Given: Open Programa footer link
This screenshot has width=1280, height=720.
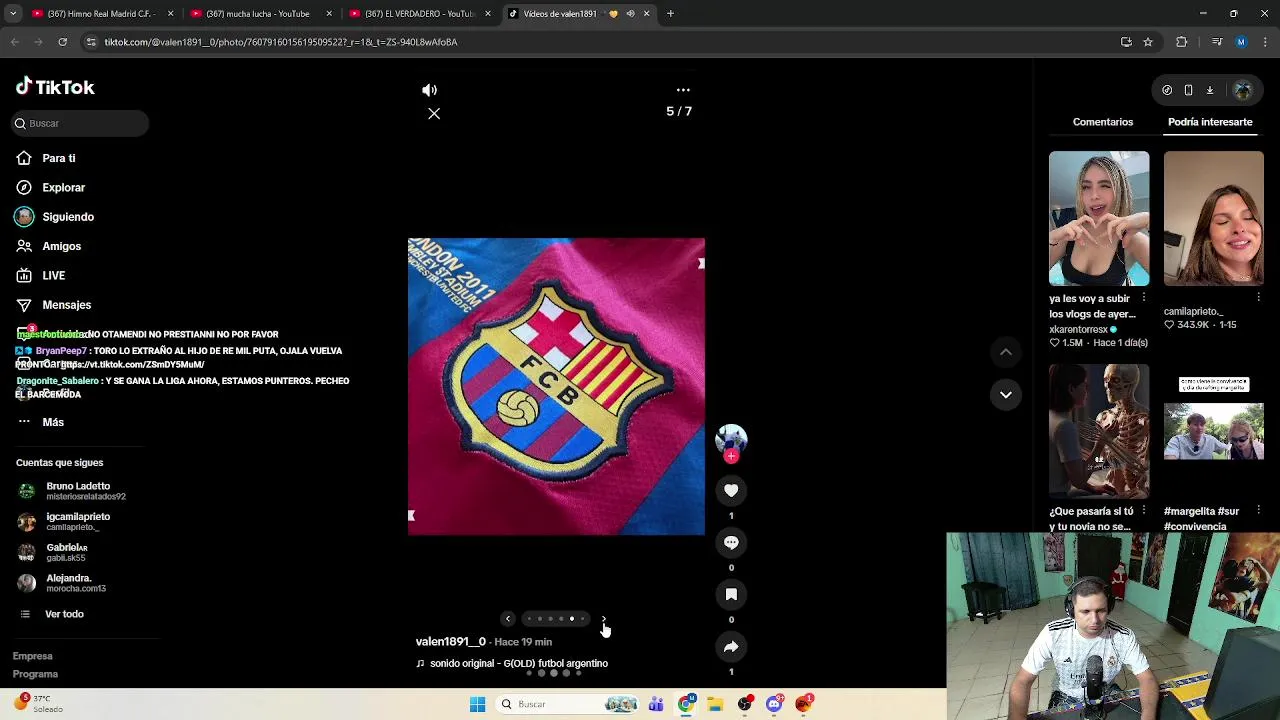Looking at the screenshot, I should pos(35,674).
